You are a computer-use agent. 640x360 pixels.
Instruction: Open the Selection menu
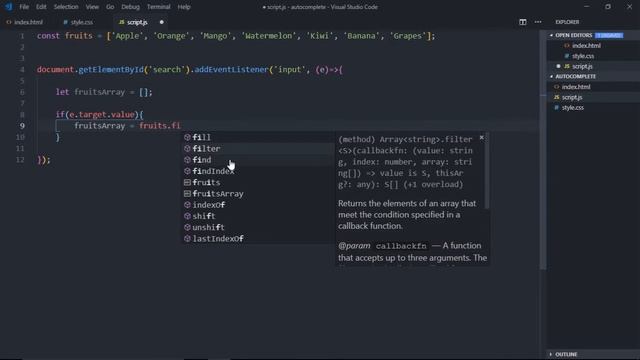tap(66, 7)
